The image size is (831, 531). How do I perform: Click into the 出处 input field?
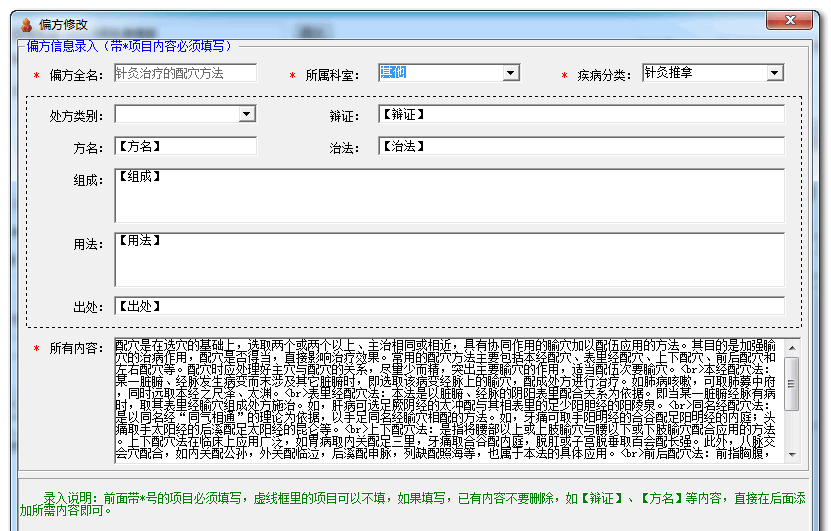449,306
